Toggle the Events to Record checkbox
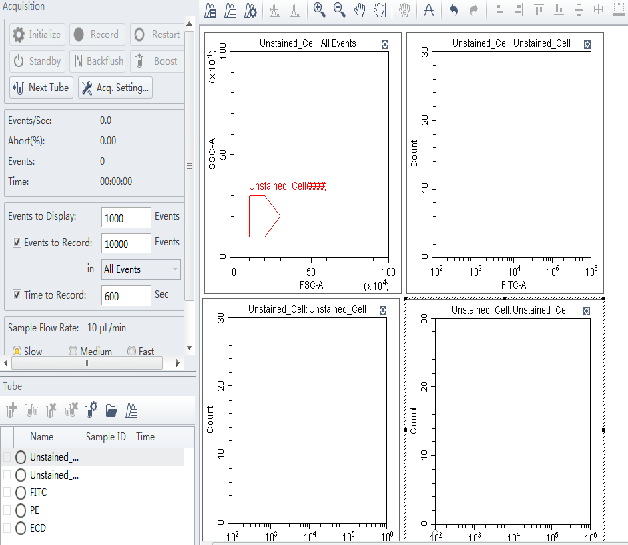 pyautogui.click(x=17, y=243)
